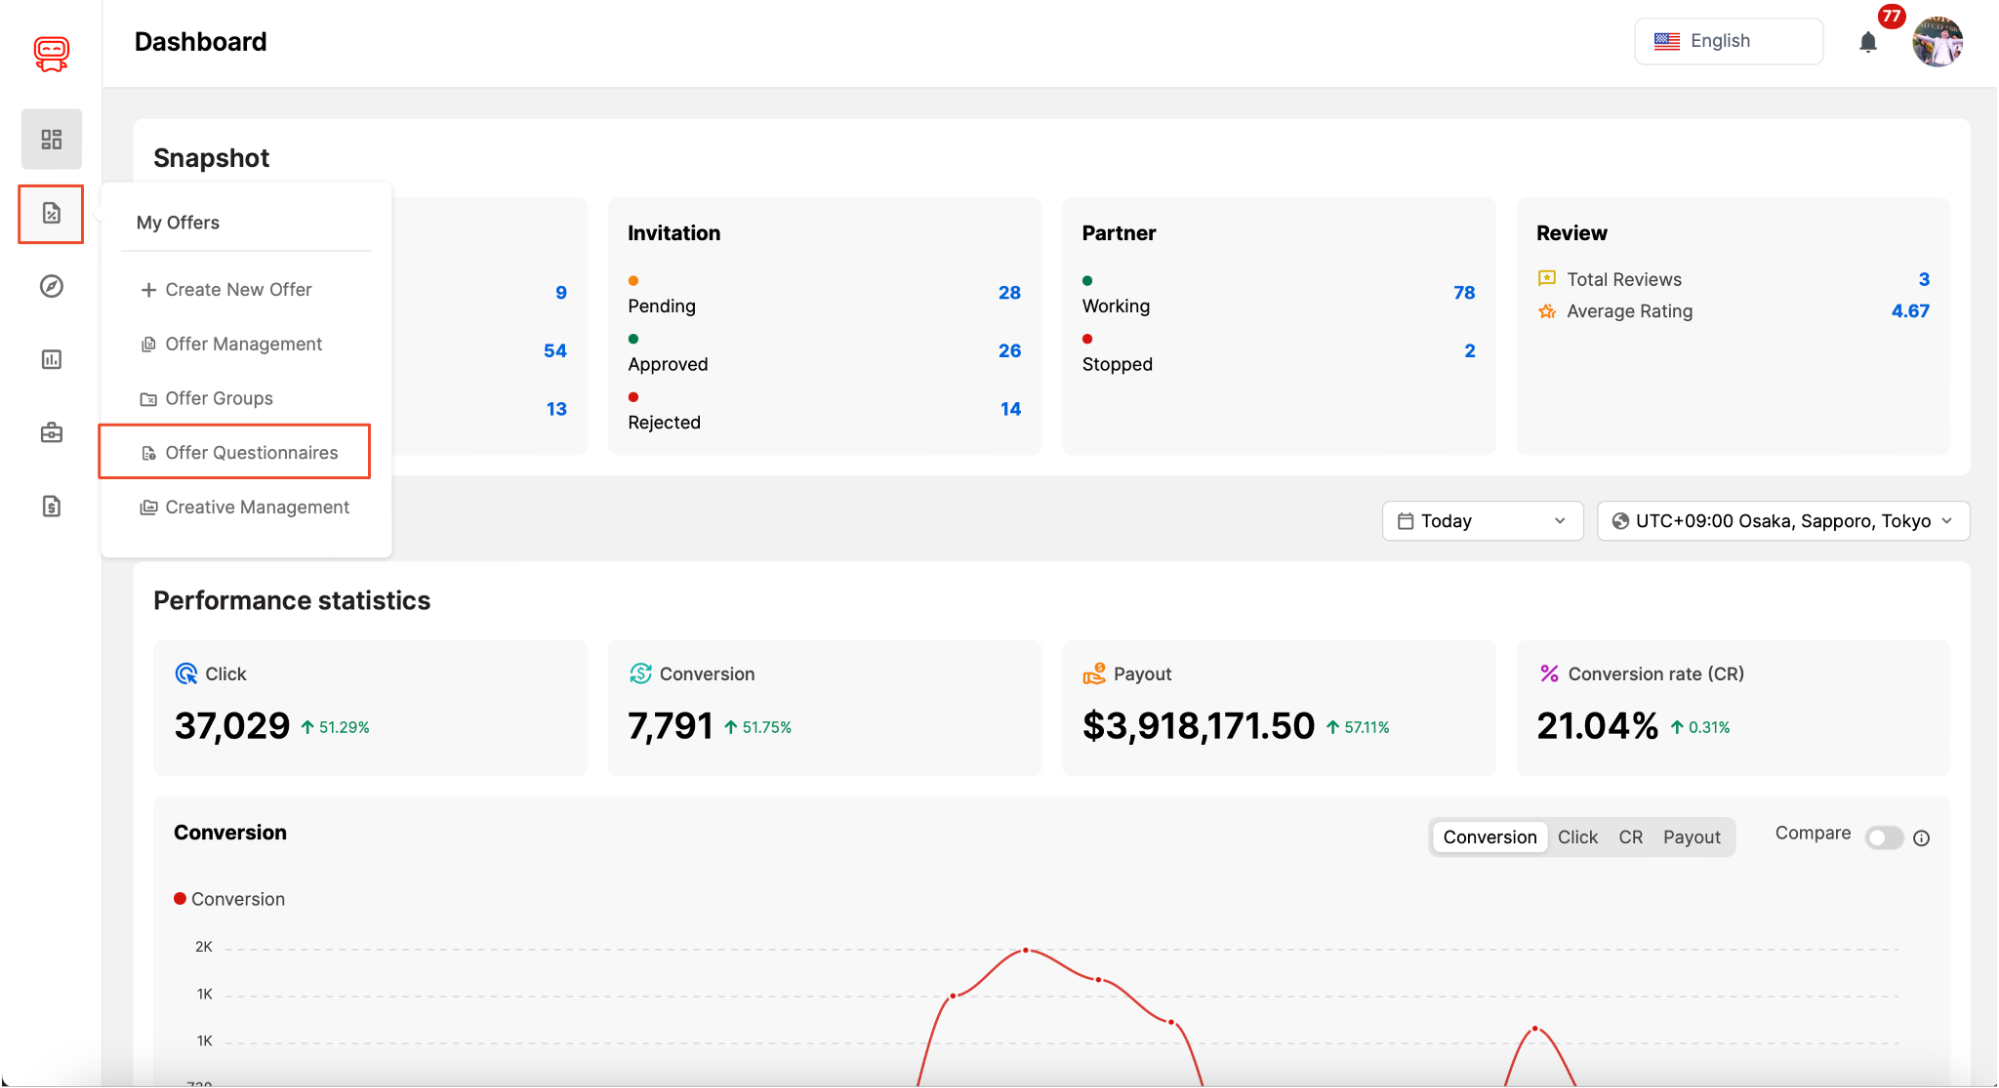Screen dimensions: 1999x1088
Task: Open the offers percent-tag sidebar icon
Action: (x=51, y=213)
